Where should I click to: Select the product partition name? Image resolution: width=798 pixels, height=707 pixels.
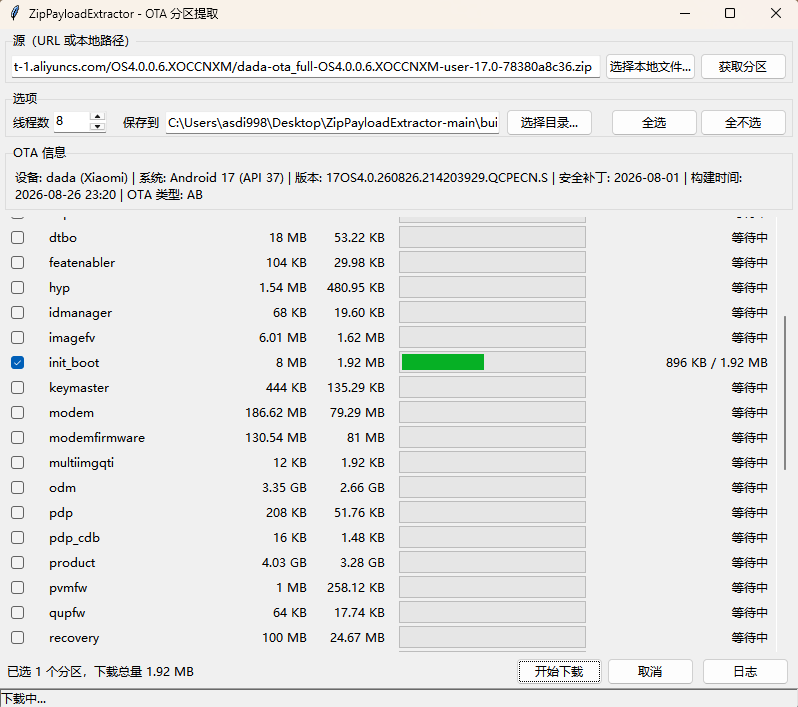click(72, 562)
